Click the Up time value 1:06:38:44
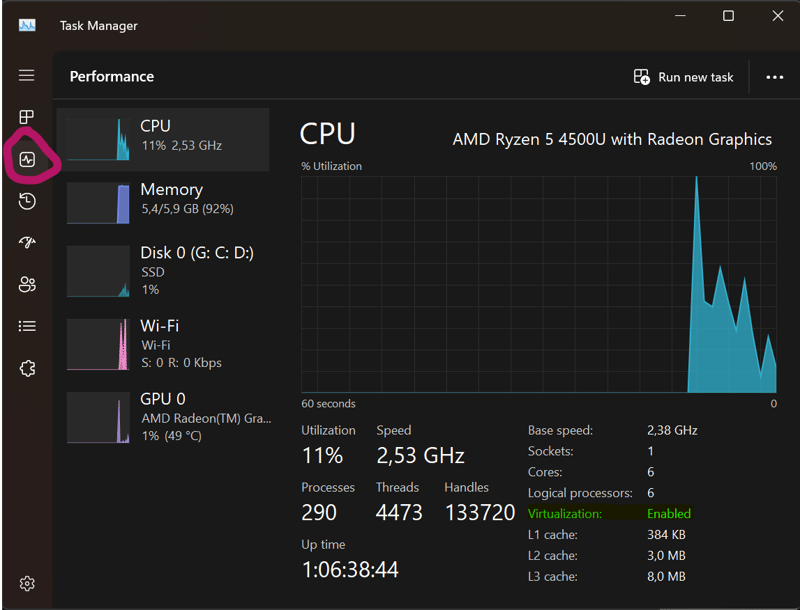The height and width of the screenshot is (610, 800). 350,569
